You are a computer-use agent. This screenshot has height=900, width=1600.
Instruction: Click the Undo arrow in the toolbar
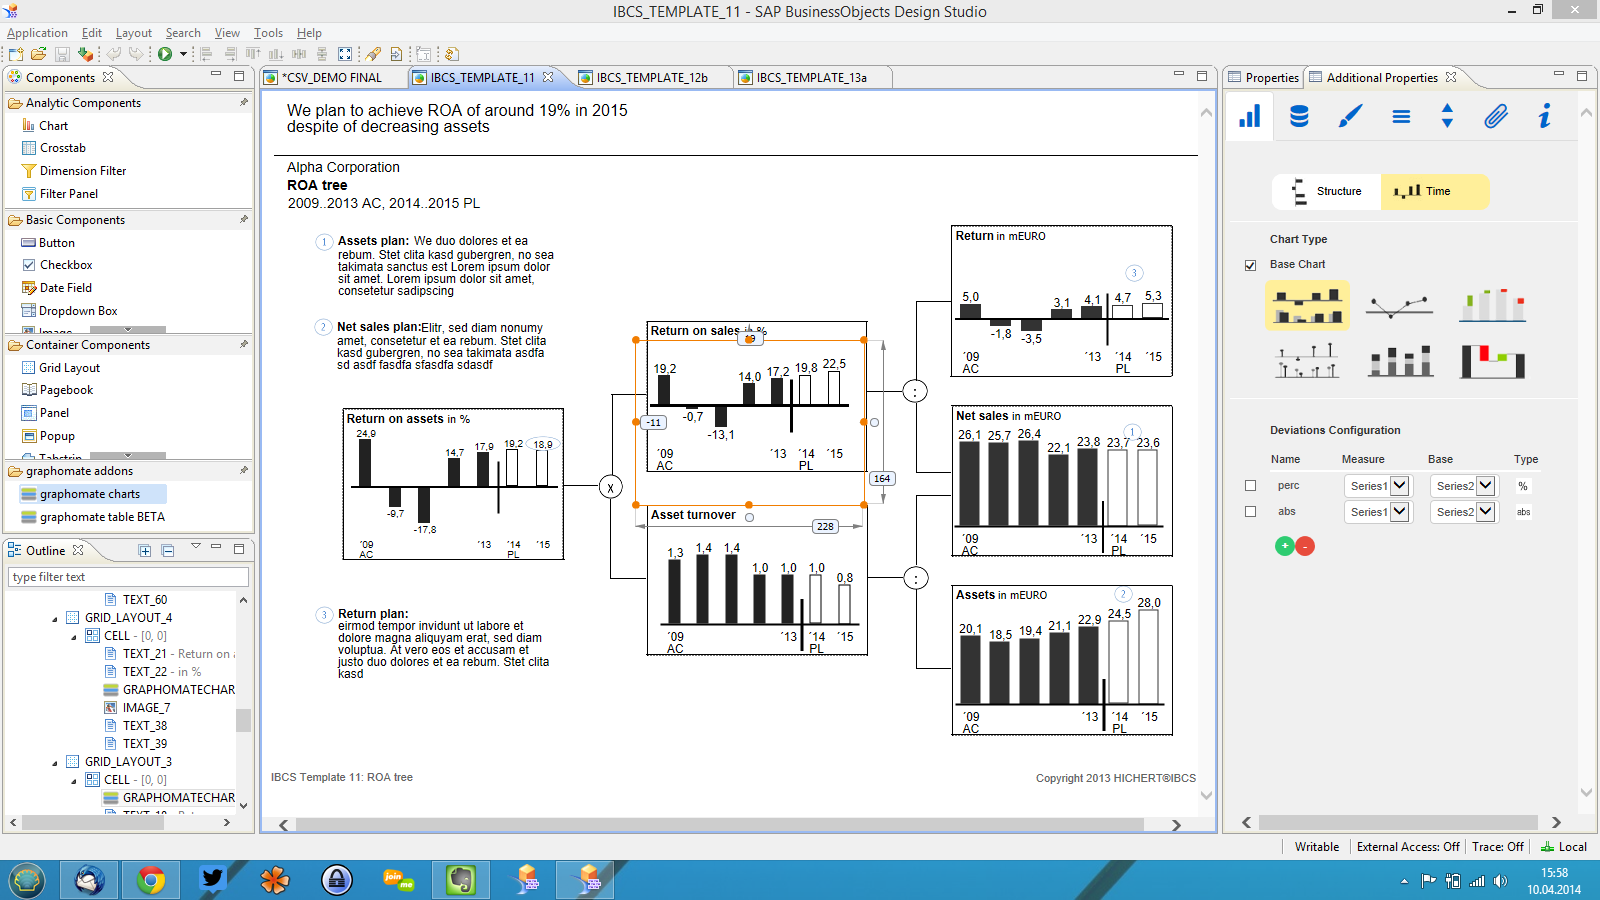point(114,54)
